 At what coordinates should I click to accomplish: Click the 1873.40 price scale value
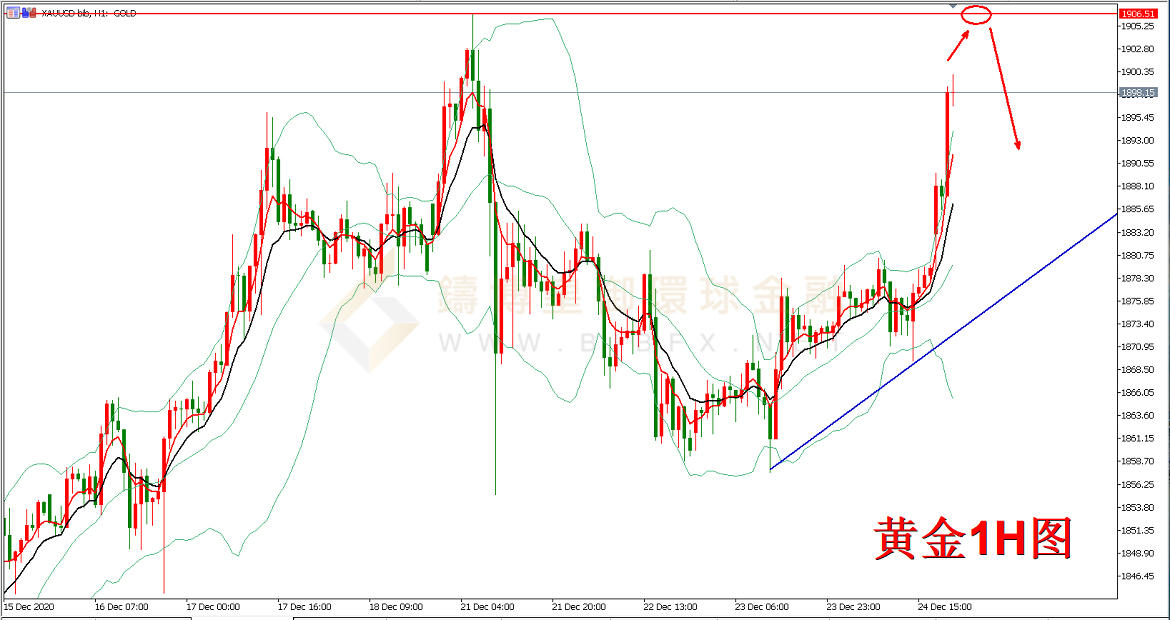coord(1138,324)
